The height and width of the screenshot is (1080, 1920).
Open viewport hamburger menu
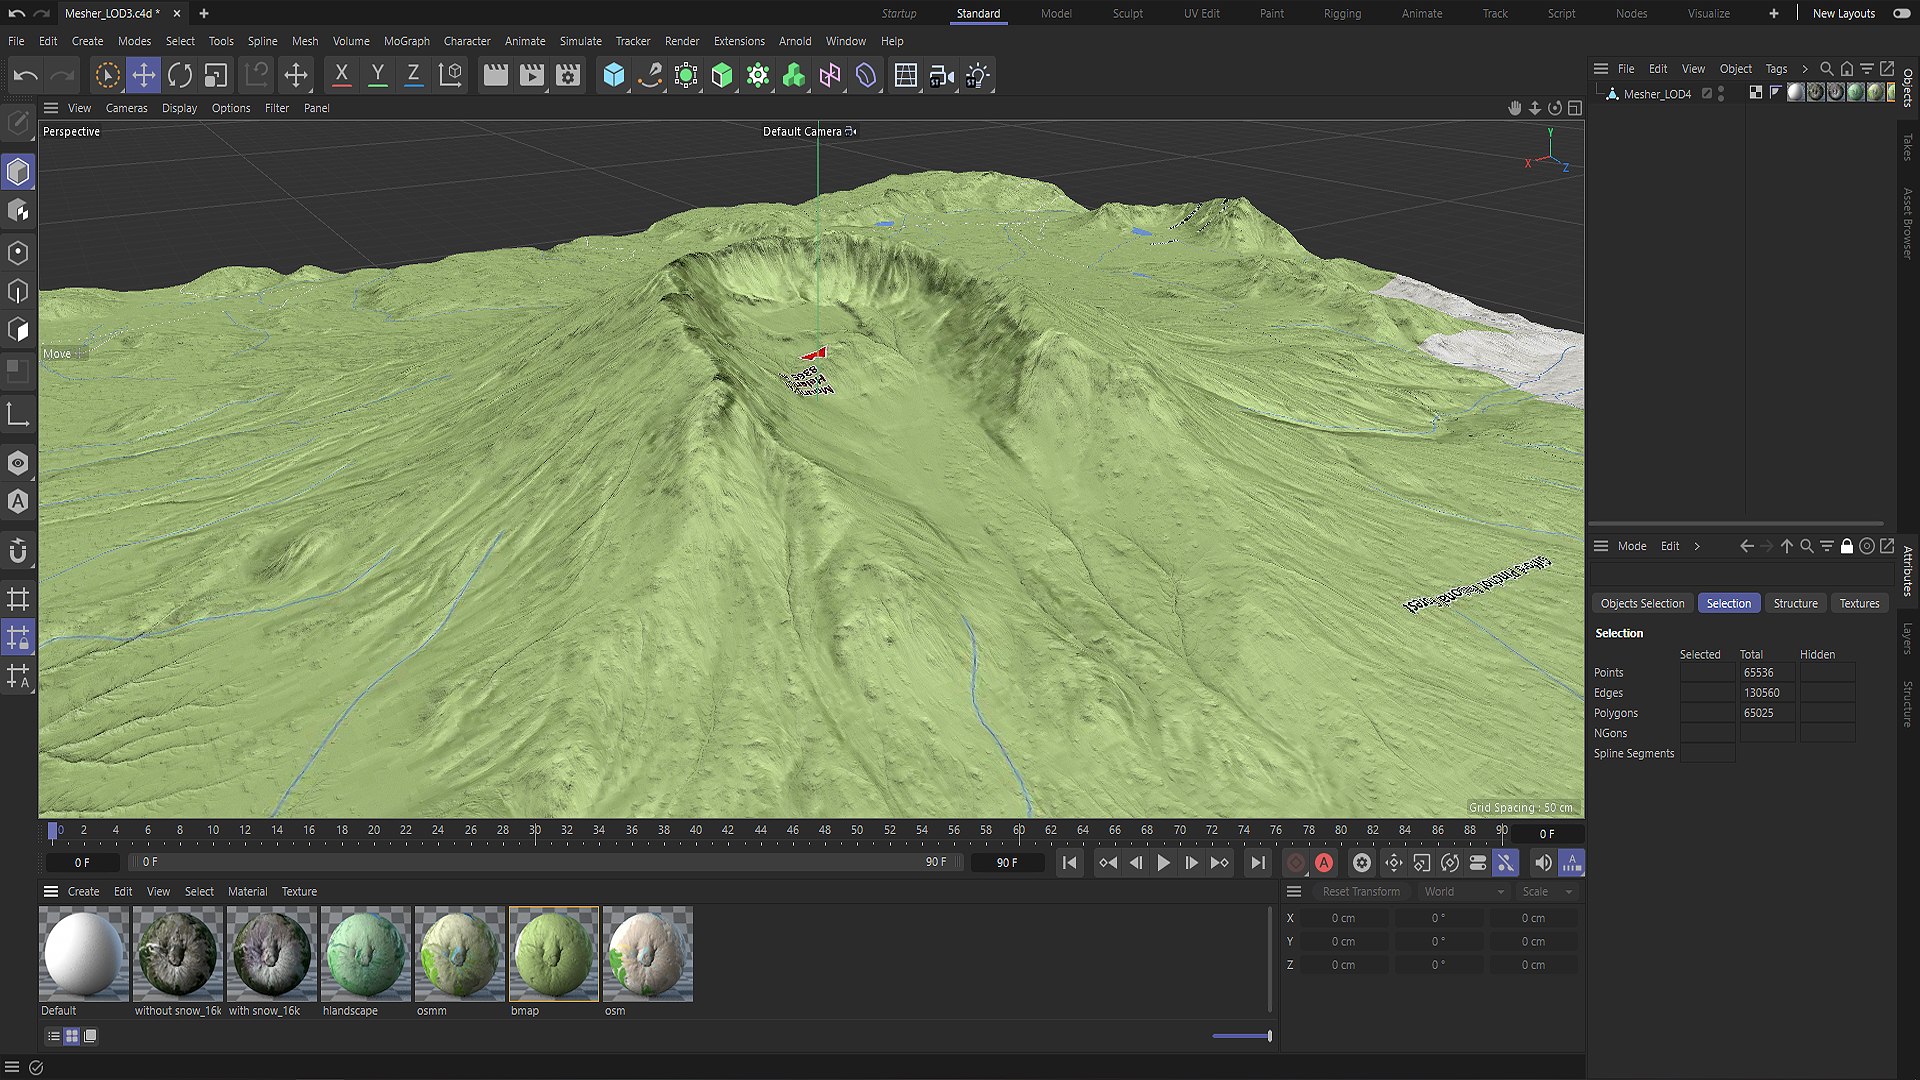point(51,108)
